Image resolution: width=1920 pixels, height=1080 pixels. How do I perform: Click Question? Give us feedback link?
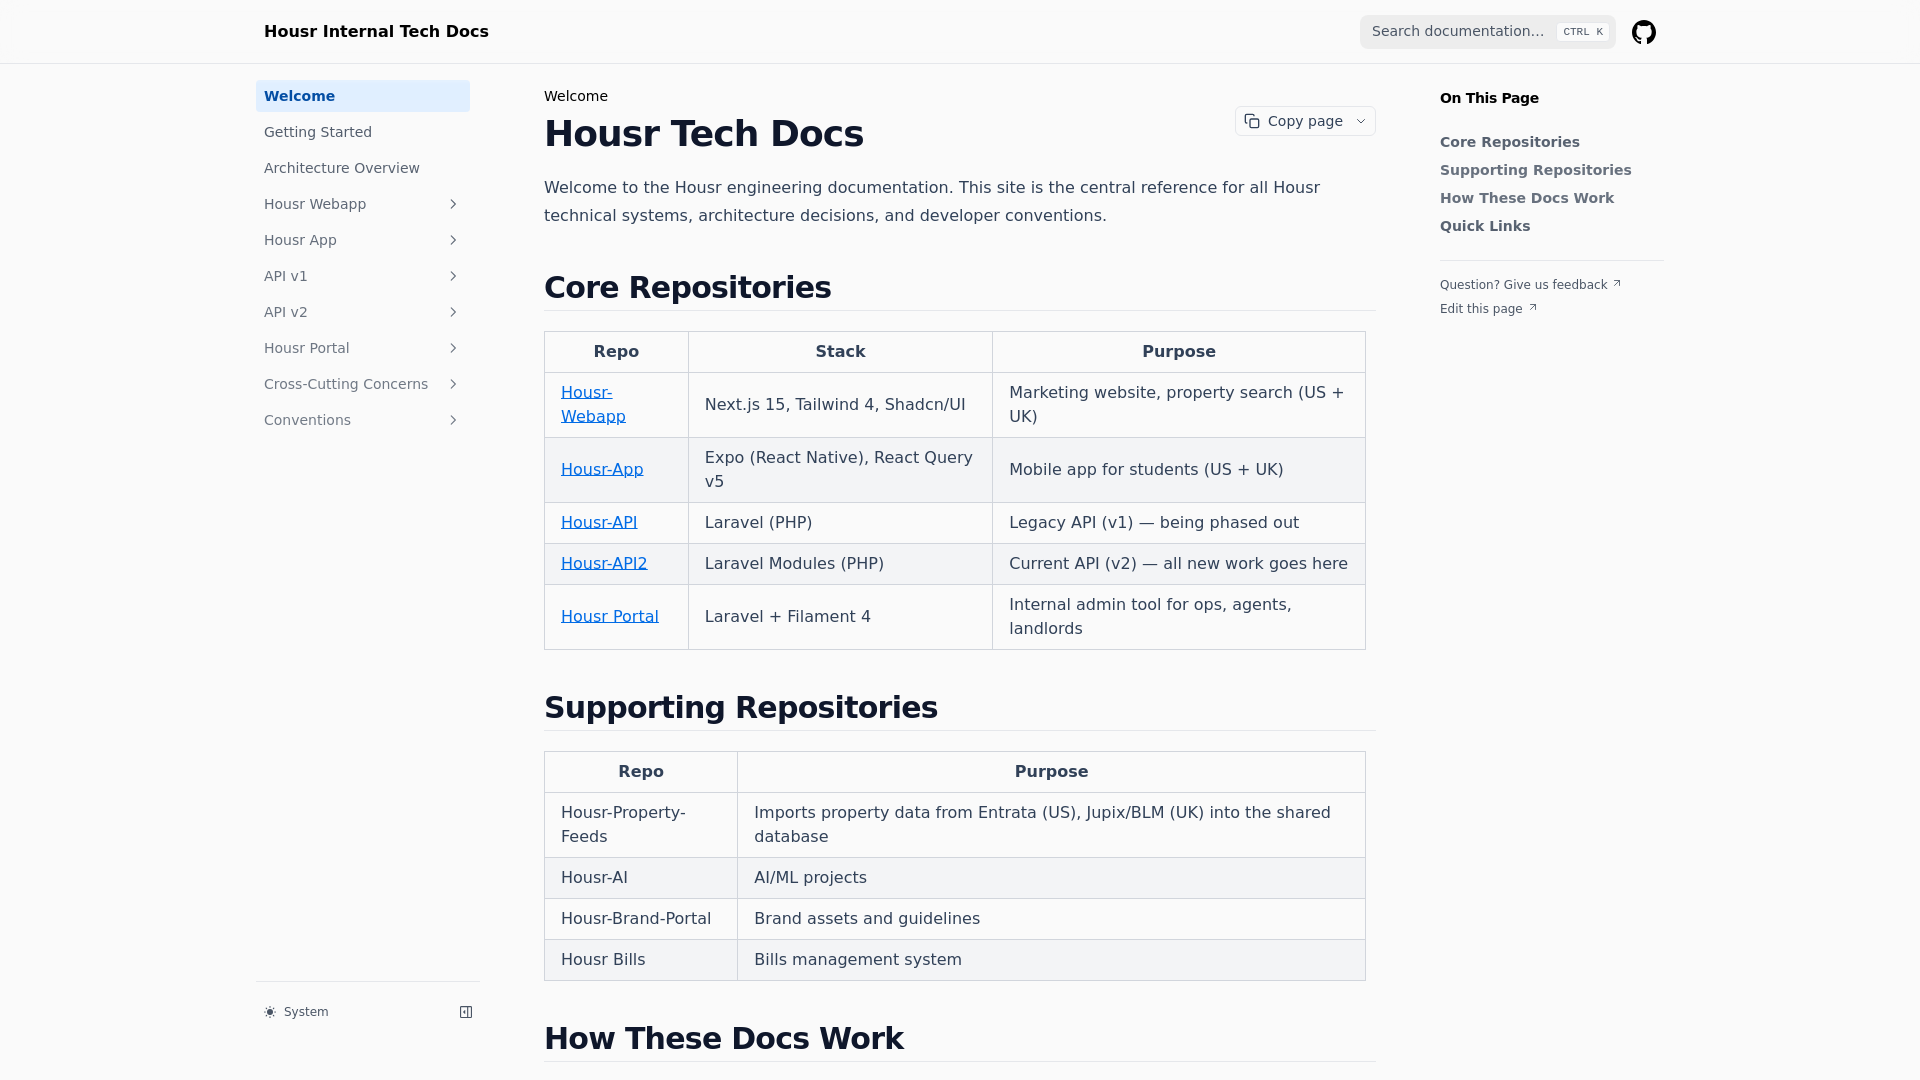(1530, 285)
